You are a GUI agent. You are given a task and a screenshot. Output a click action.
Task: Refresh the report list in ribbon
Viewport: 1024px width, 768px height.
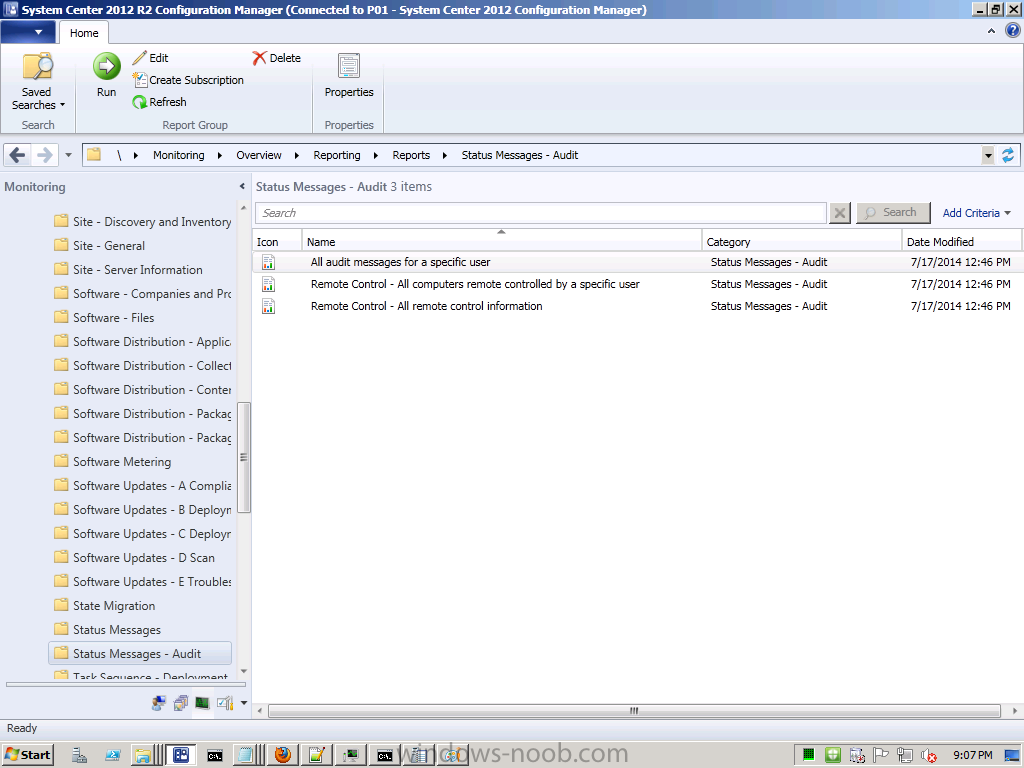coord(159,102)
